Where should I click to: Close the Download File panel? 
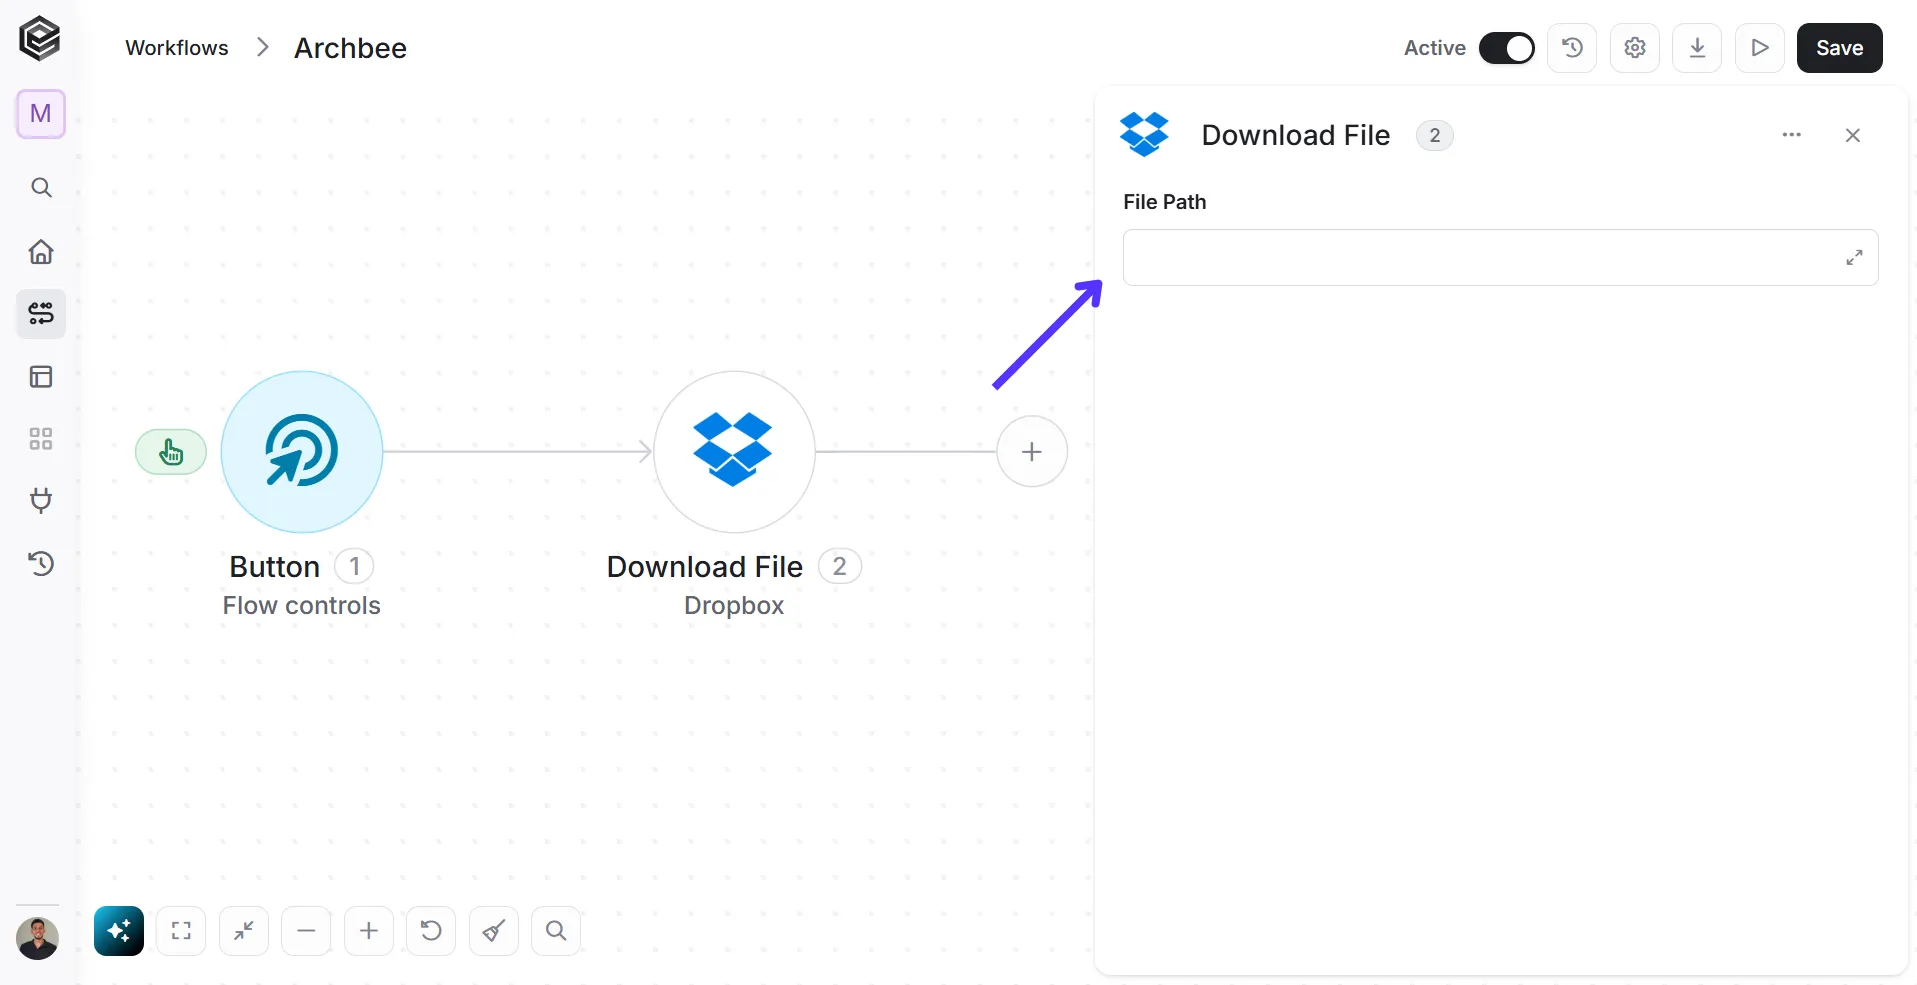coord(1852,135)
